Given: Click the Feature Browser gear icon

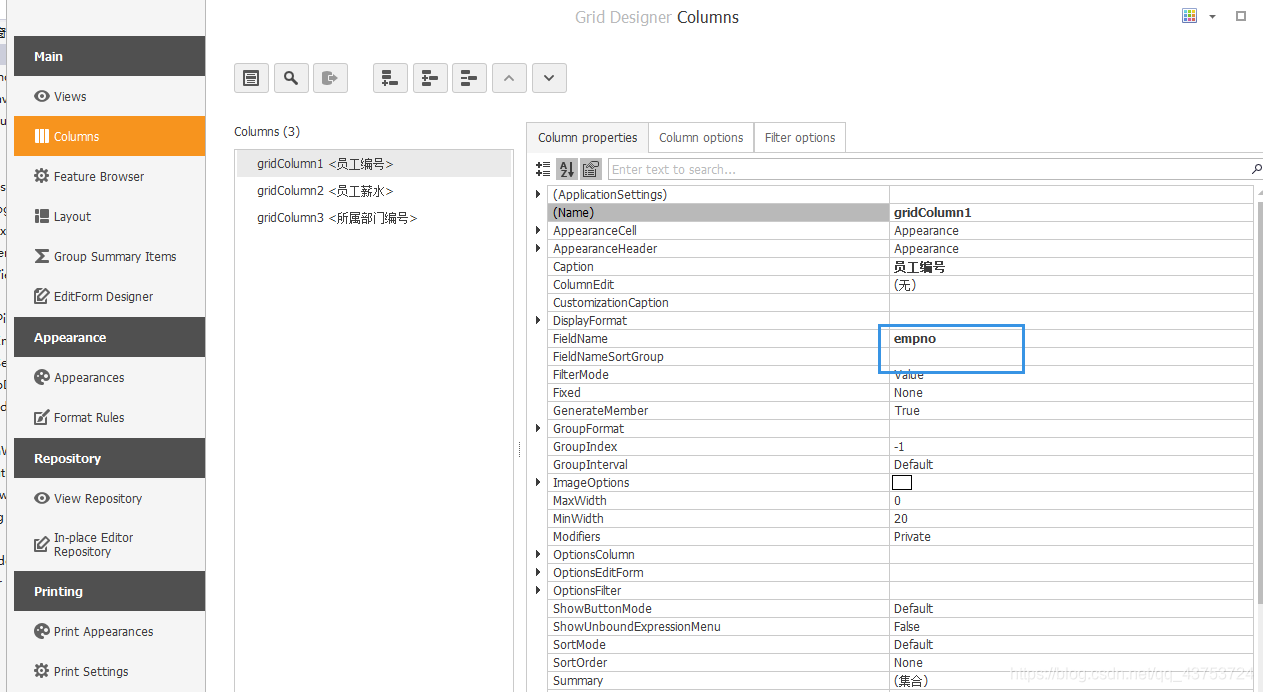Looking at the screenshot, I should pyautogui.click(x=41, y=176).
